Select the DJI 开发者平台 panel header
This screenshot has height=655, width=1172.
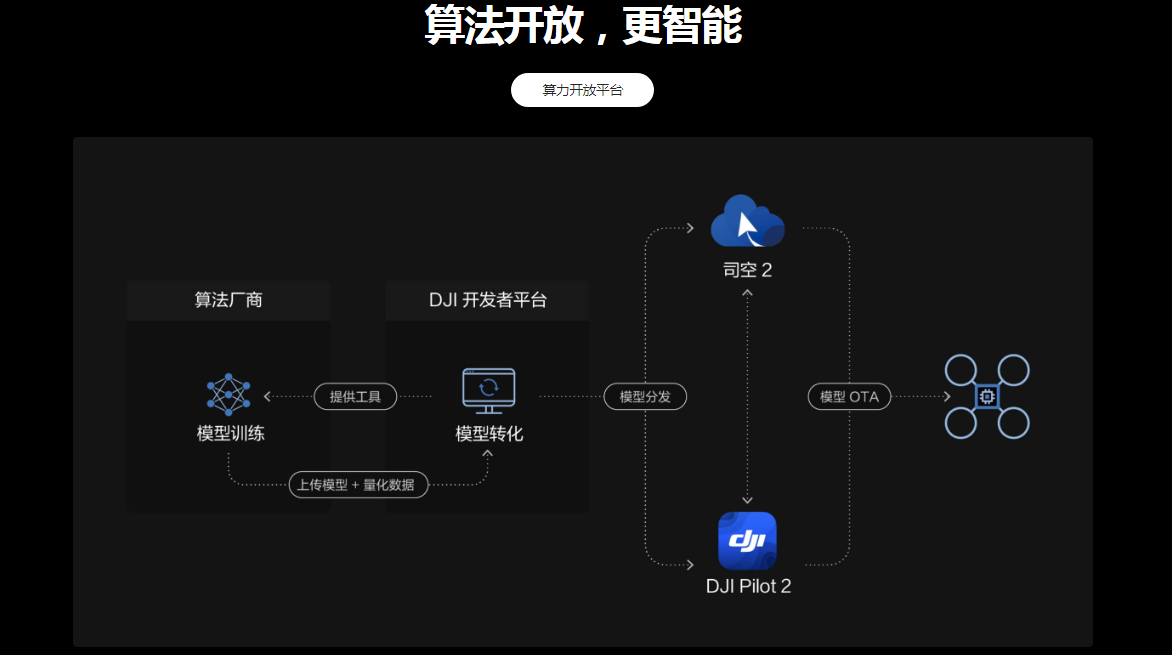point(487,300)
